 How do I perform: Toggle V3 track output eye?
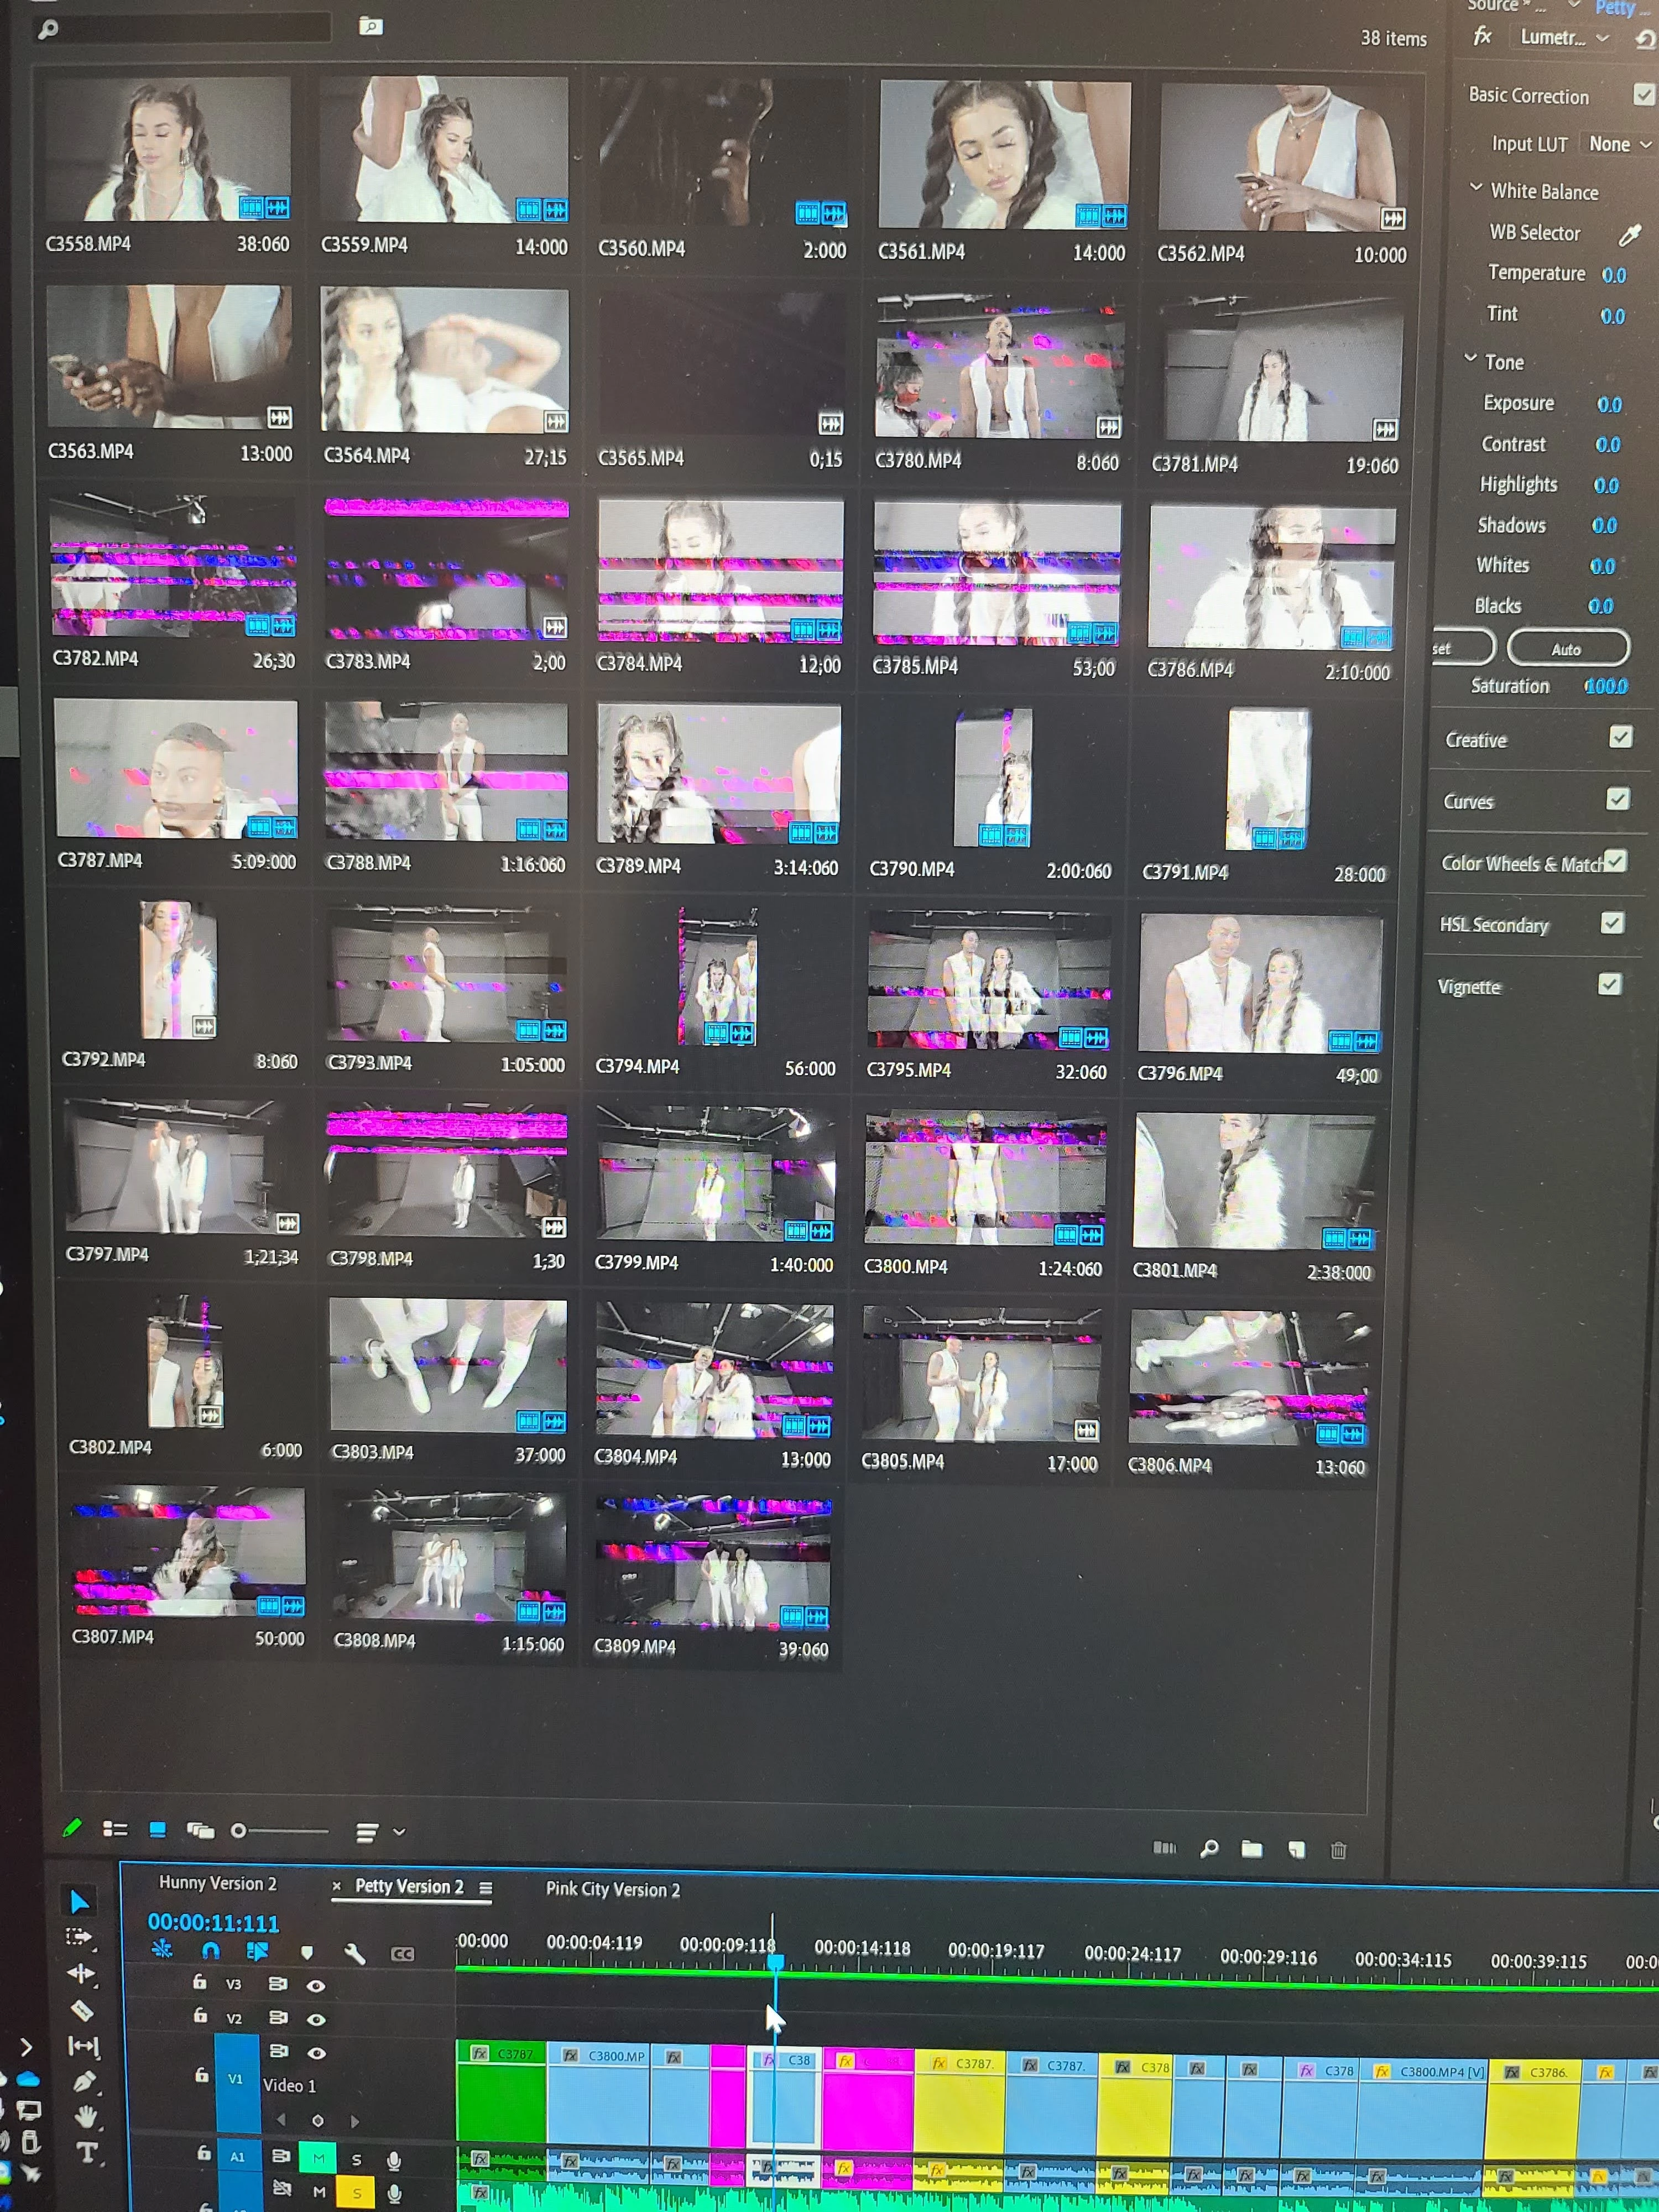316,1986
